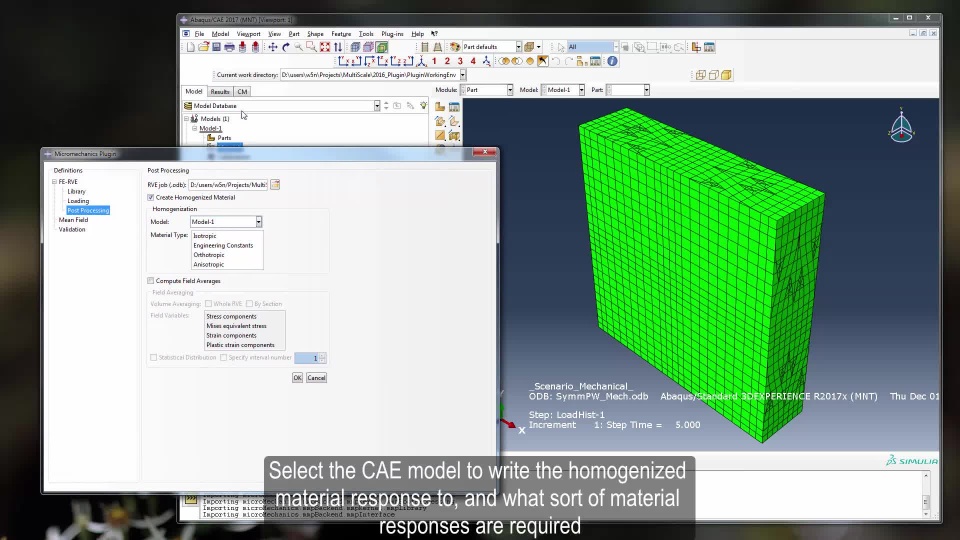This screenshot has height=540, width=960.
Task: Open the context bar Part dropdown
Action: coord(647,90)
